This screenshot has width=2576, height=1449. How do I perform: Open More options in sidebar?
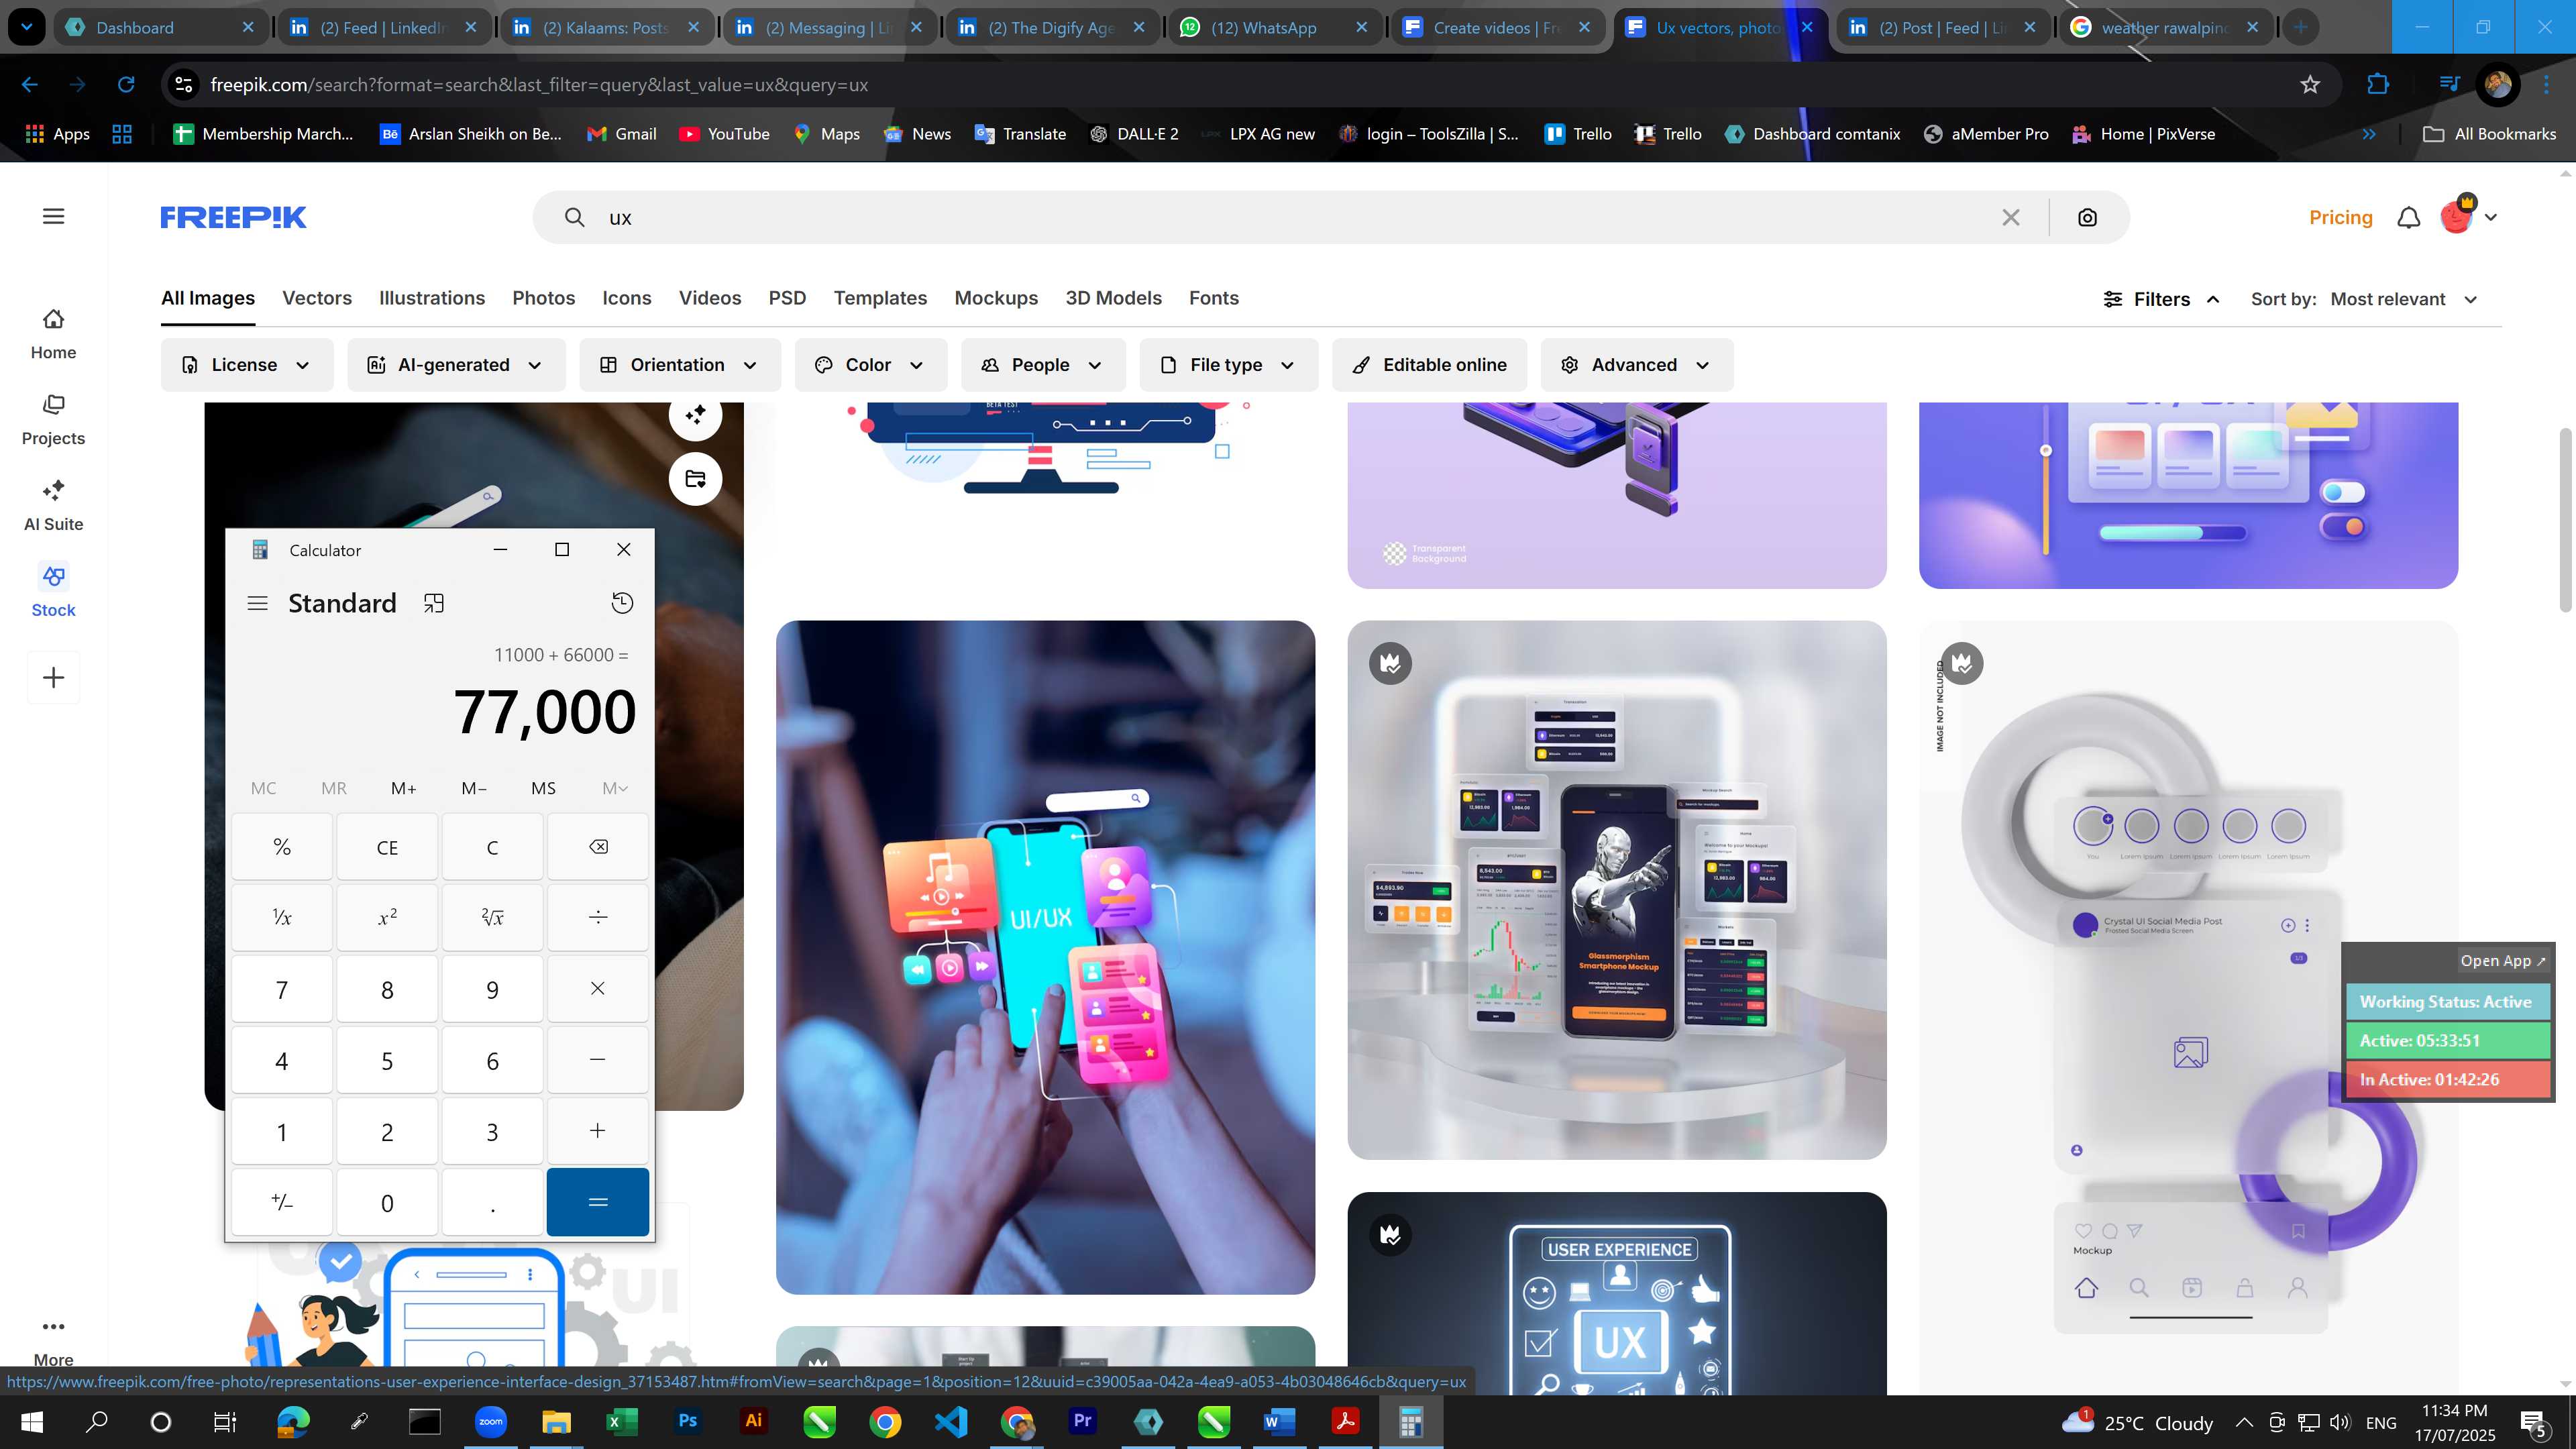click(x=53, y=1341)
